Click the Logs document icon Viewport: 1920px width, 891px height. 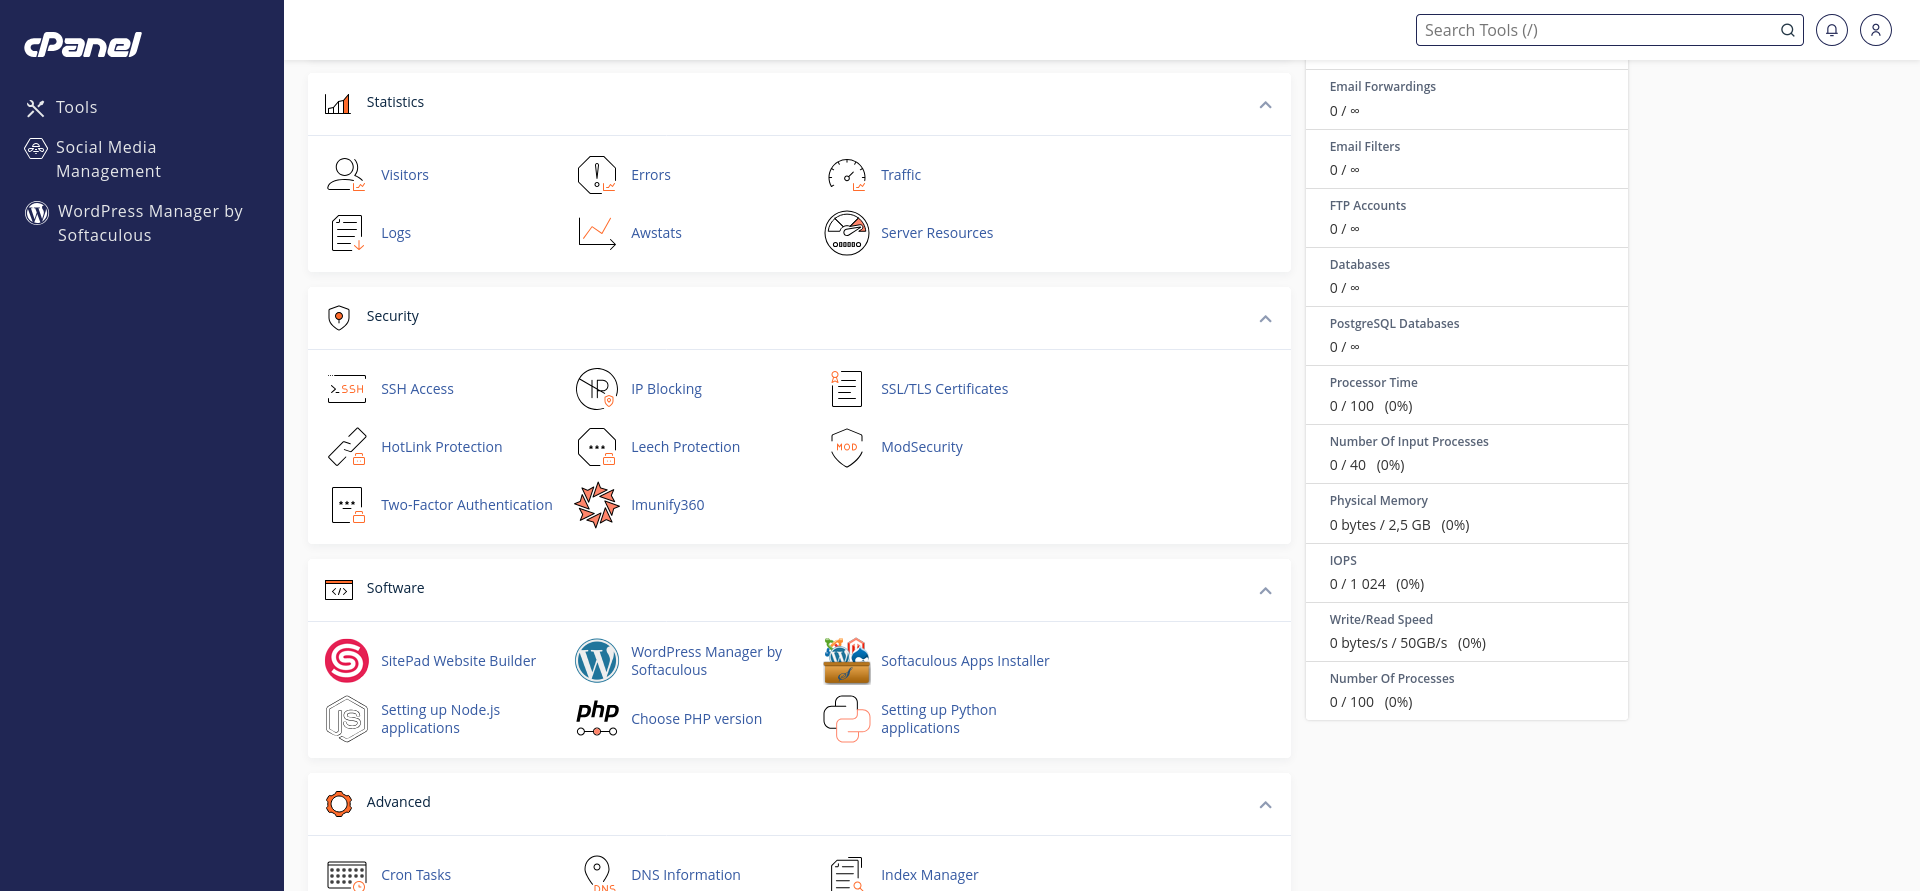[346, 233]
